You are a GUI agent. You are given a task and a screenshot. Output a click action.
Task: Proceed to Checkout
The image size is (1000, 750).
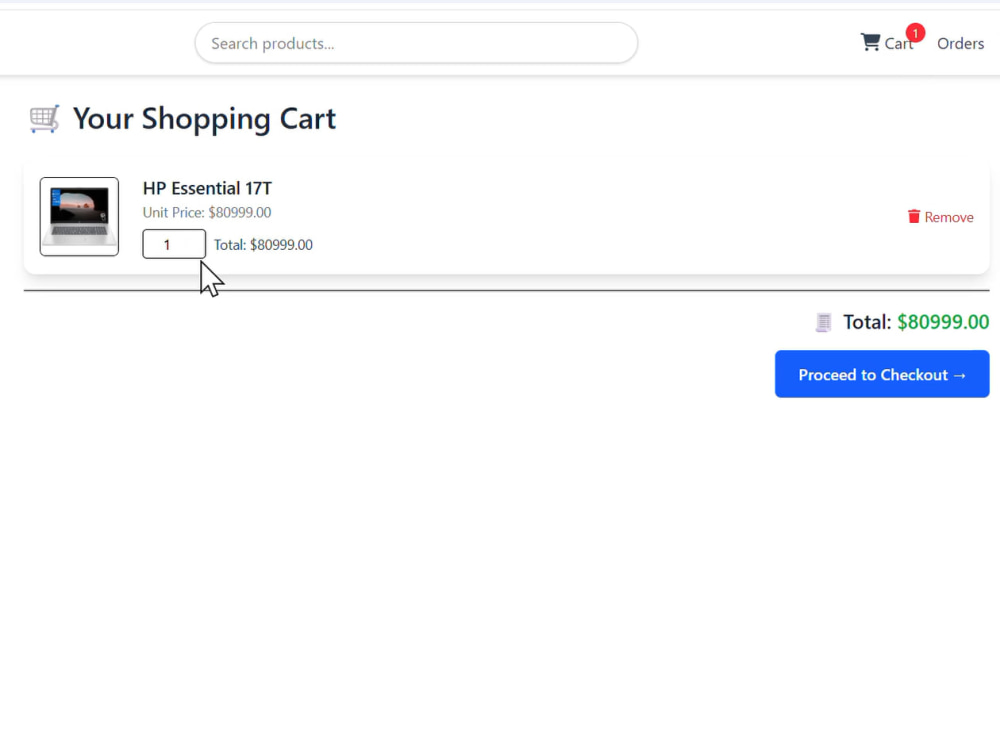tap(882, 374)
